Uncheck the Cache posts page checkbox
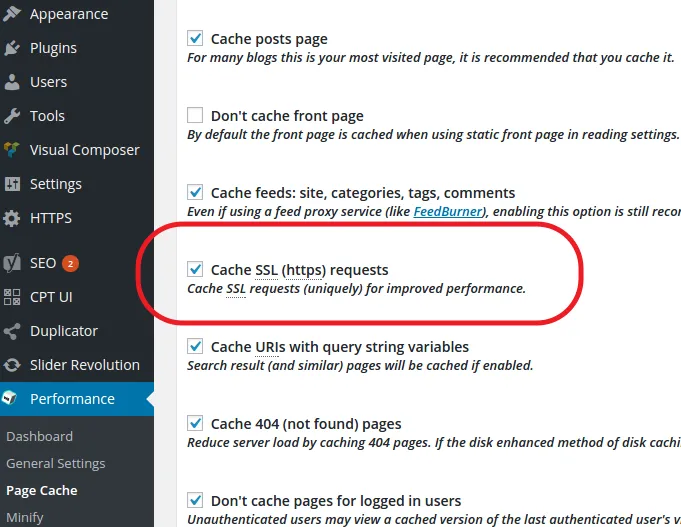This screenshot has width=681, height=527. tap(195, 39)
